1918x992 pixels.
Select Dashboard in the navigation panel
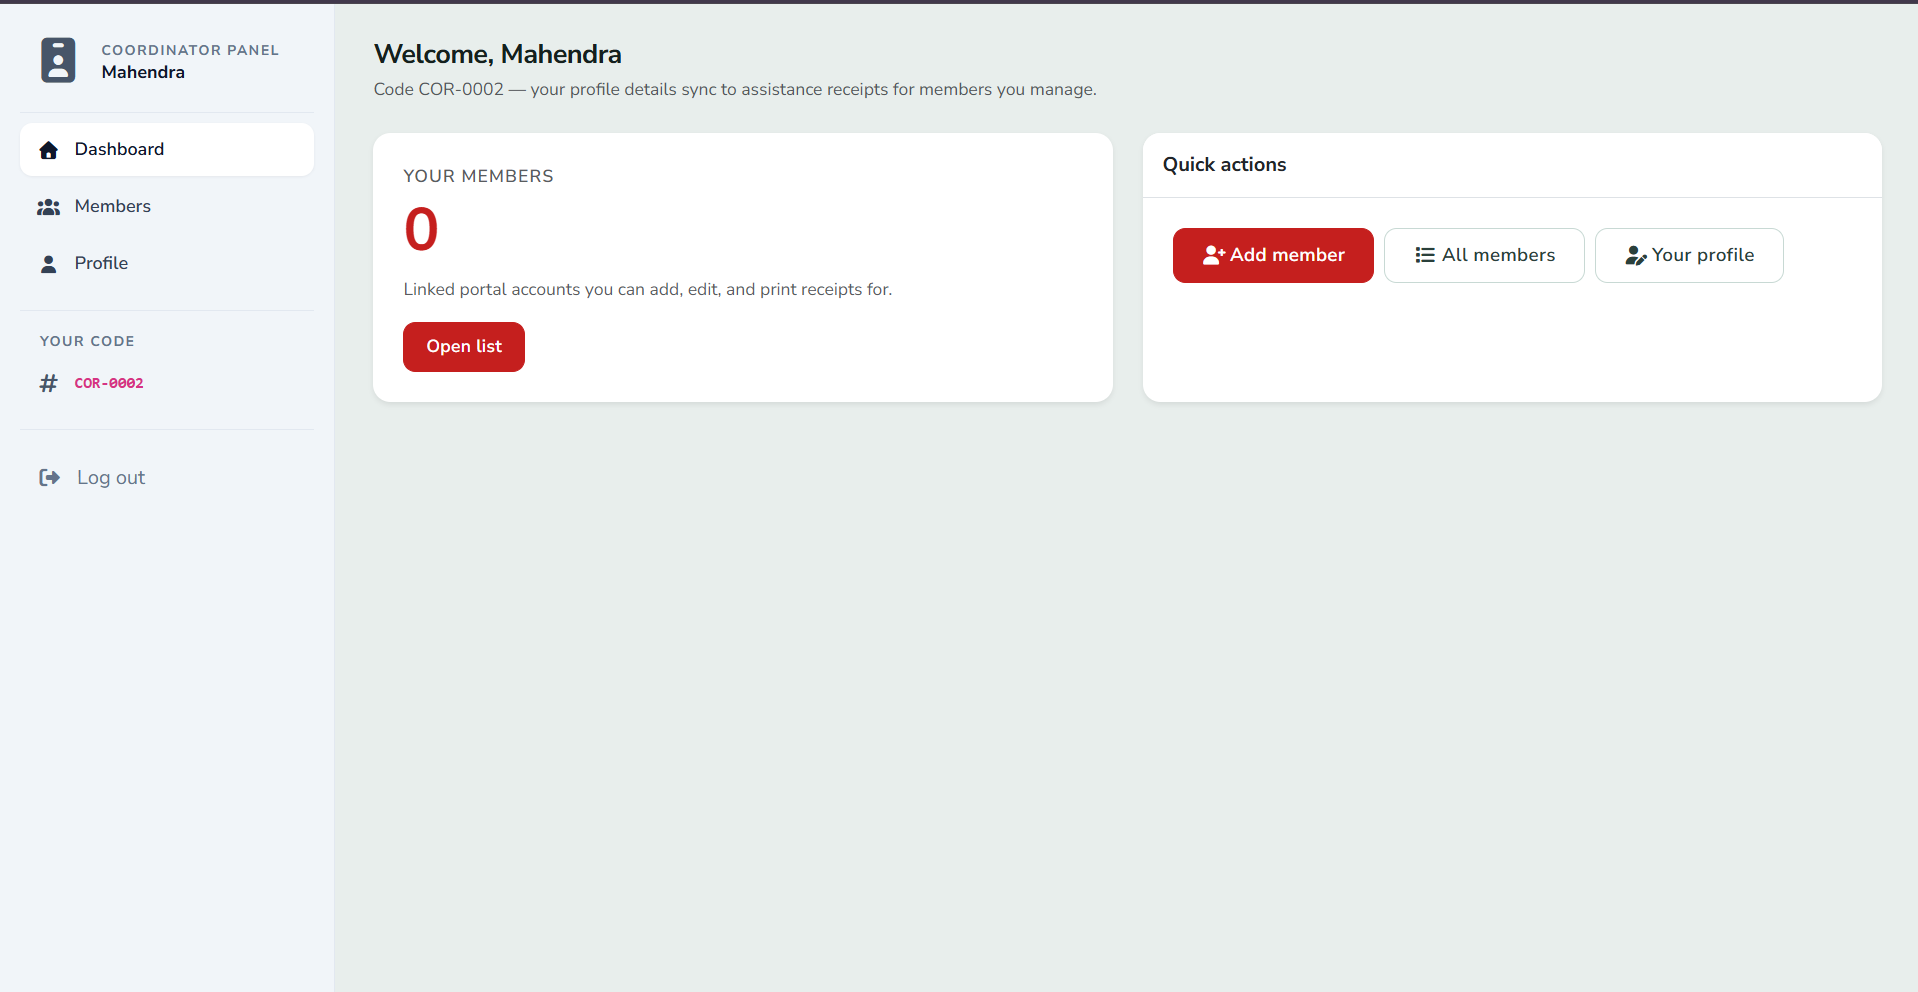119,149
